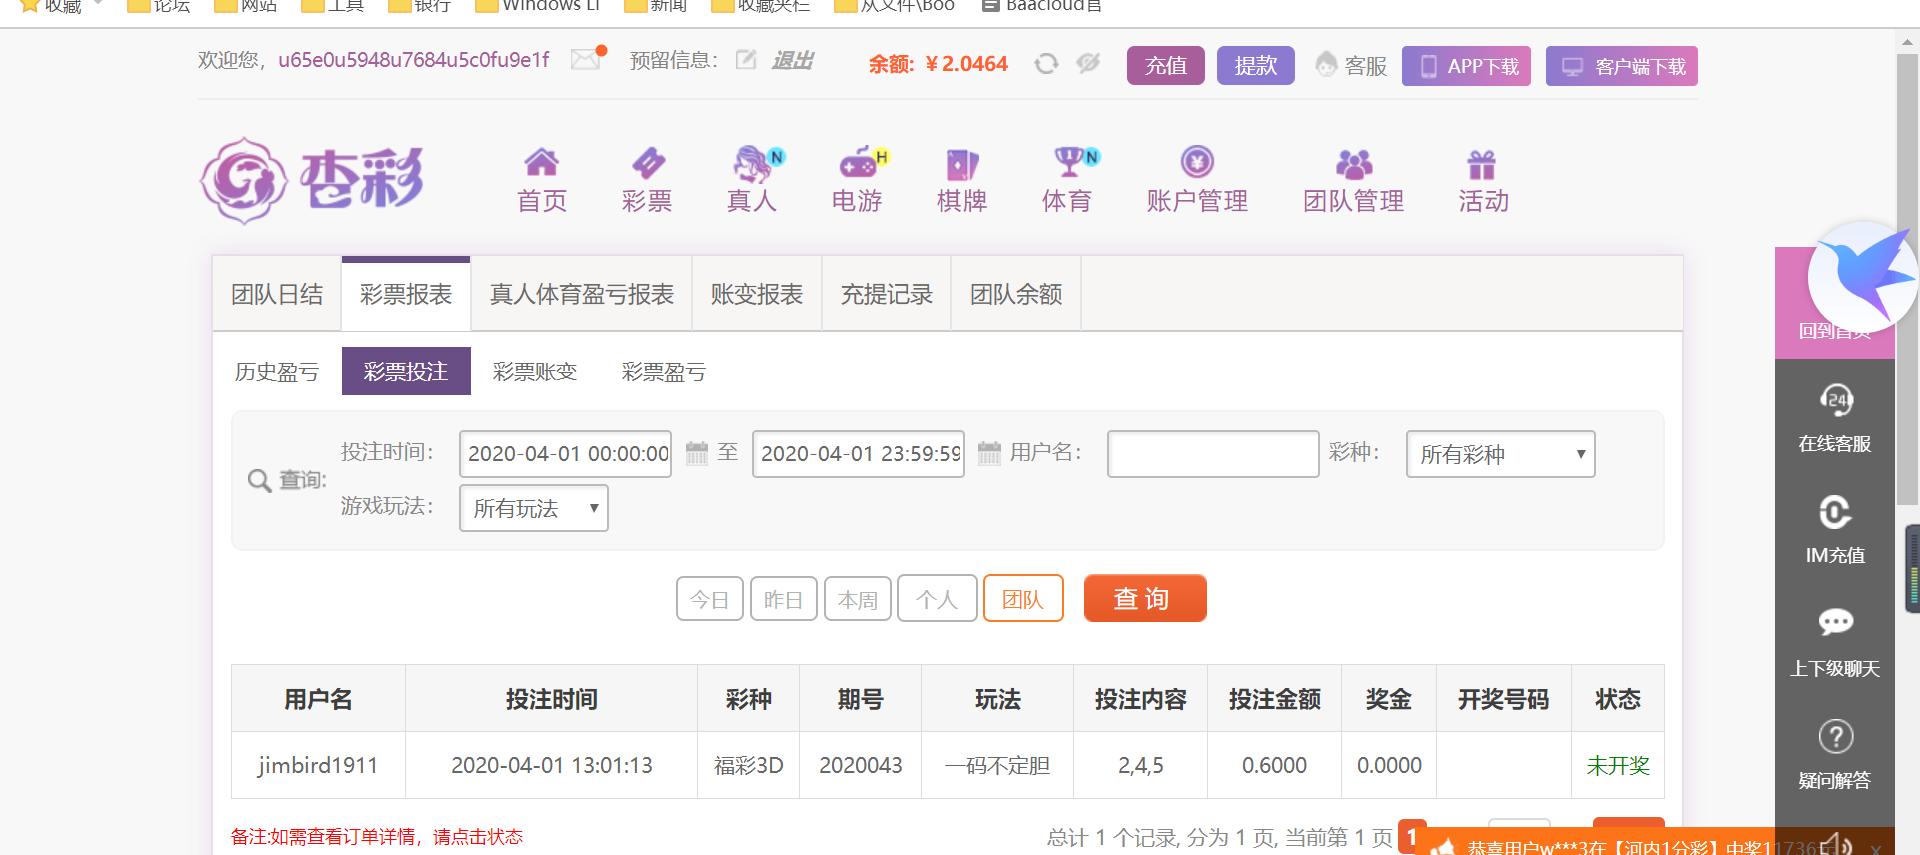
Task: Open 疑问解答 help in sidebar
Action: coord(1835,755)
